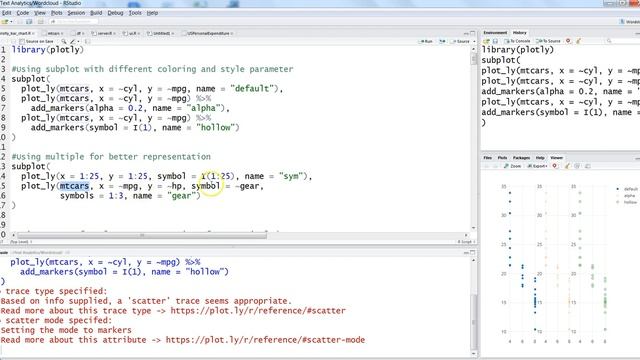Toggle the default trace in plot legend

(627, 189)
